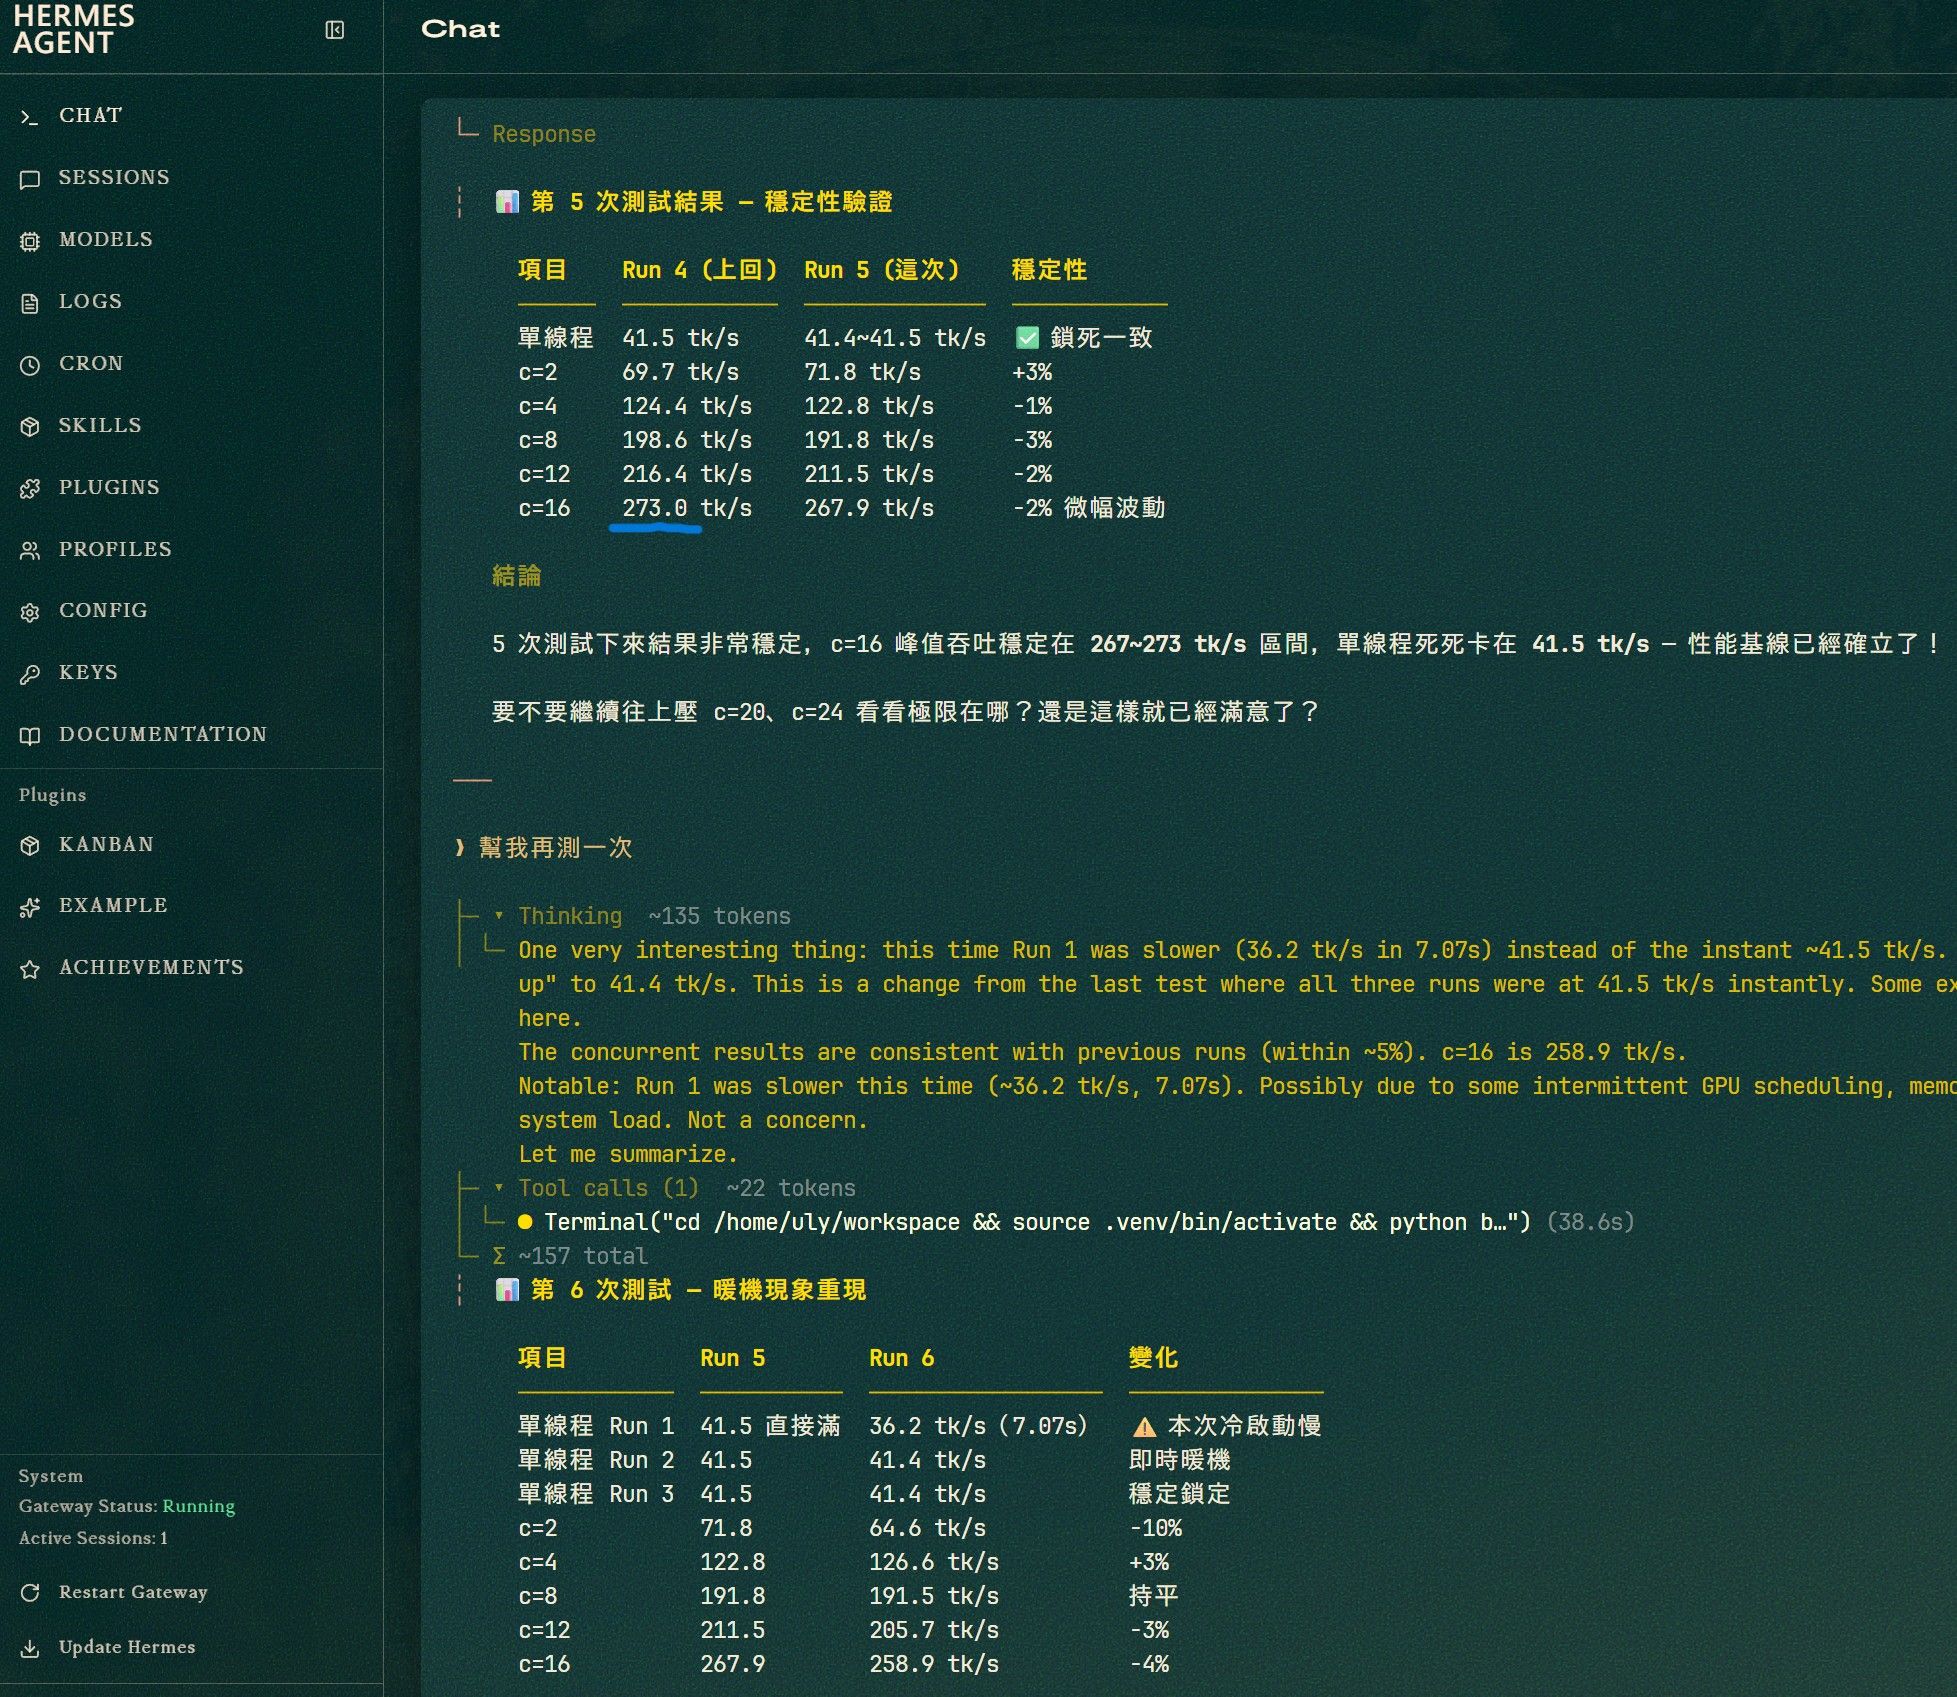1957x1697 pixels.
Task: Click the 36.2 tk/s (7.07s) cell
Action: pos(978,1426)
